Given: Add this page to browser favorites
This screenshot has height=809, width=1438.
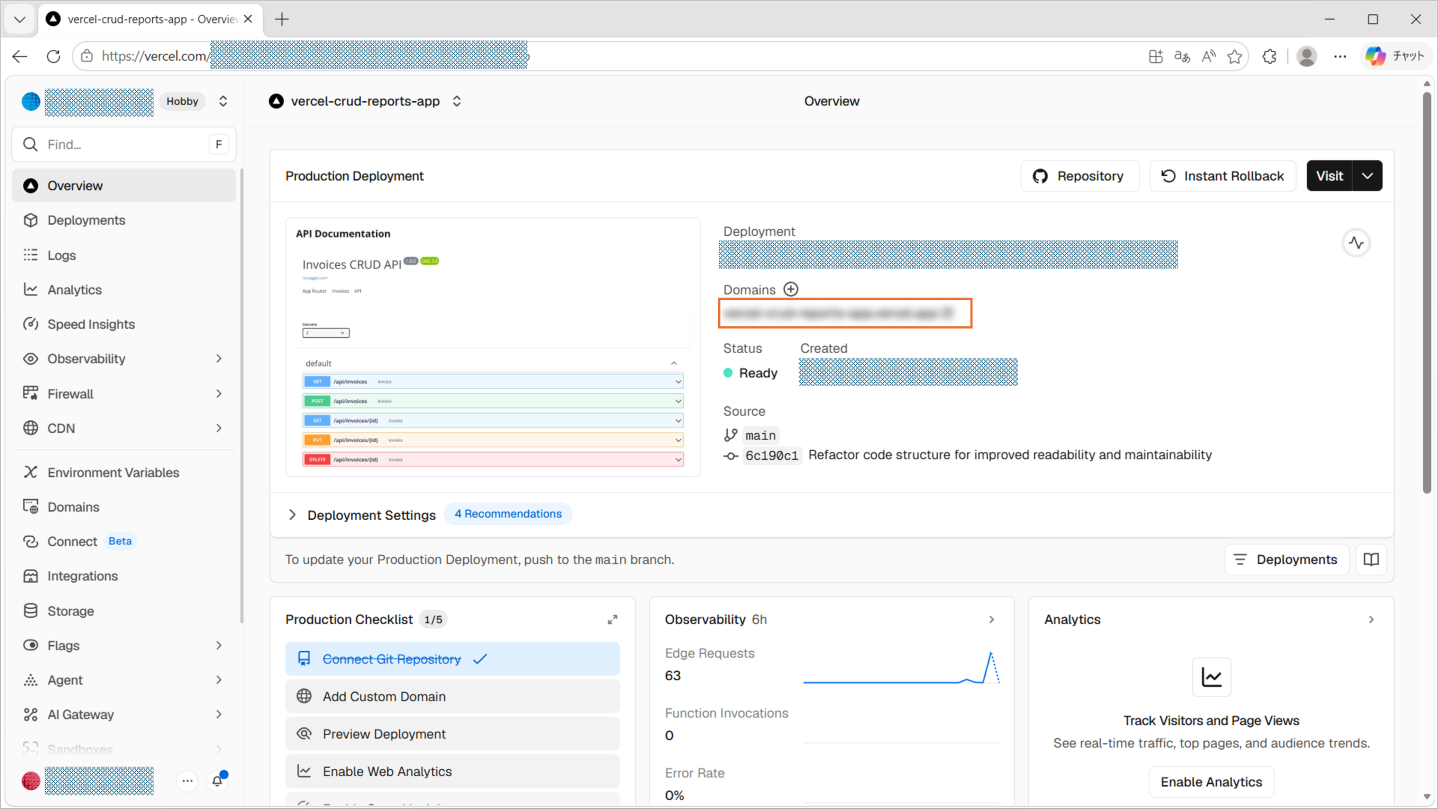Looking at the screenshot, I should (1235, 57).
